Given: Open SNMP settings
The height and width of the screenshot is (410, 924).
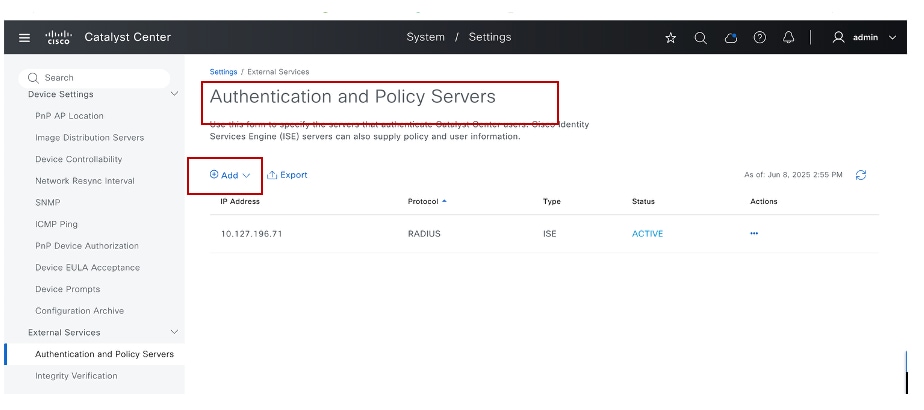Looking at the screenshot, I should tap(48, 203).
